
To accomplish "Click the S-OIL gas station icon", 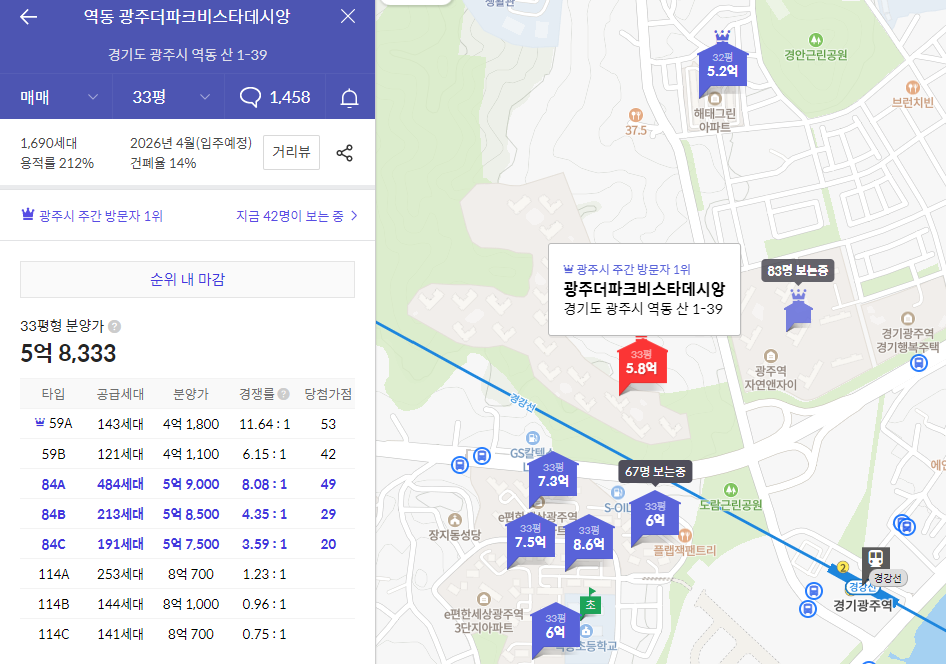I will (x=617, y=493).
